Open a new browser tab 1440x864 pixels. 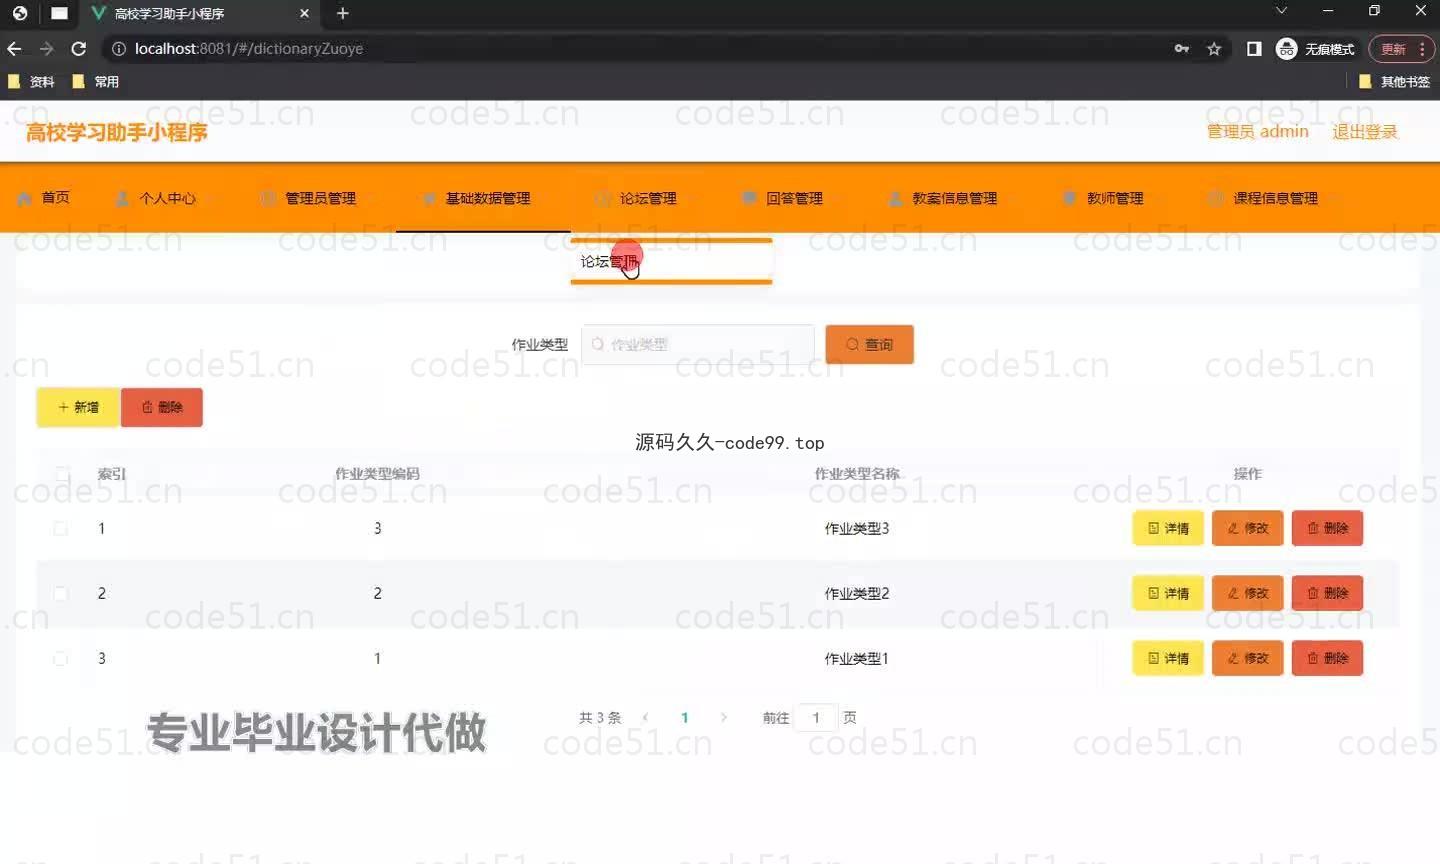coord(343,13)
